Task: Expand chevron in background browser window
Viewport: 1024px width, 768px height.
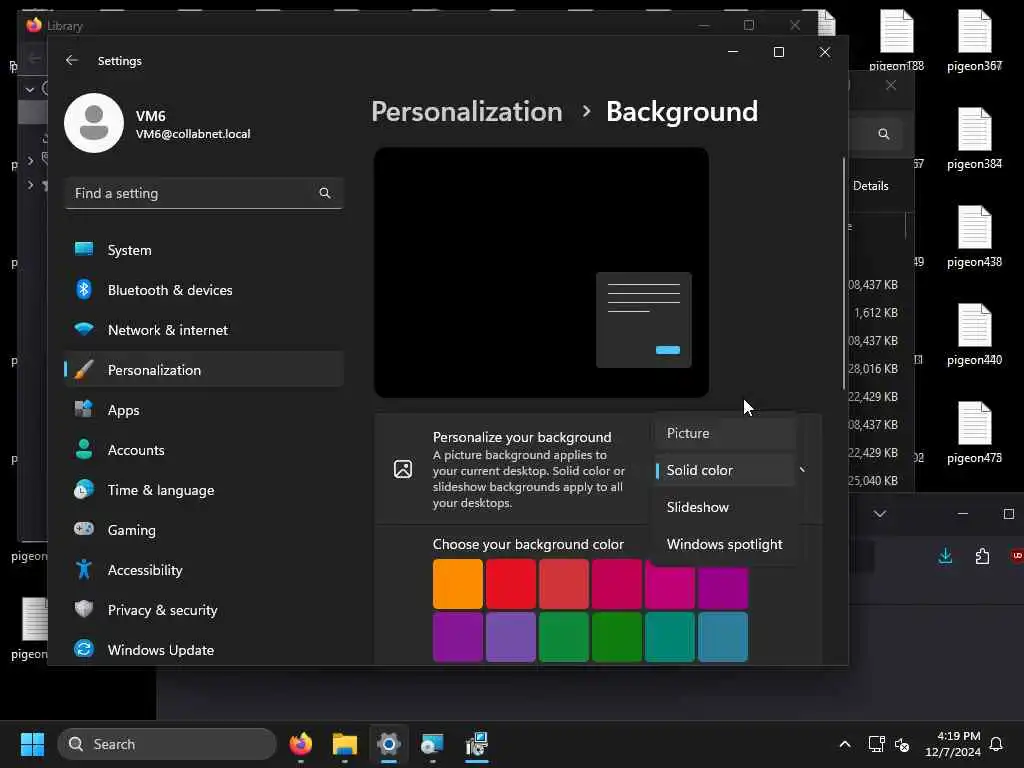Action: (x=880, y=514)
